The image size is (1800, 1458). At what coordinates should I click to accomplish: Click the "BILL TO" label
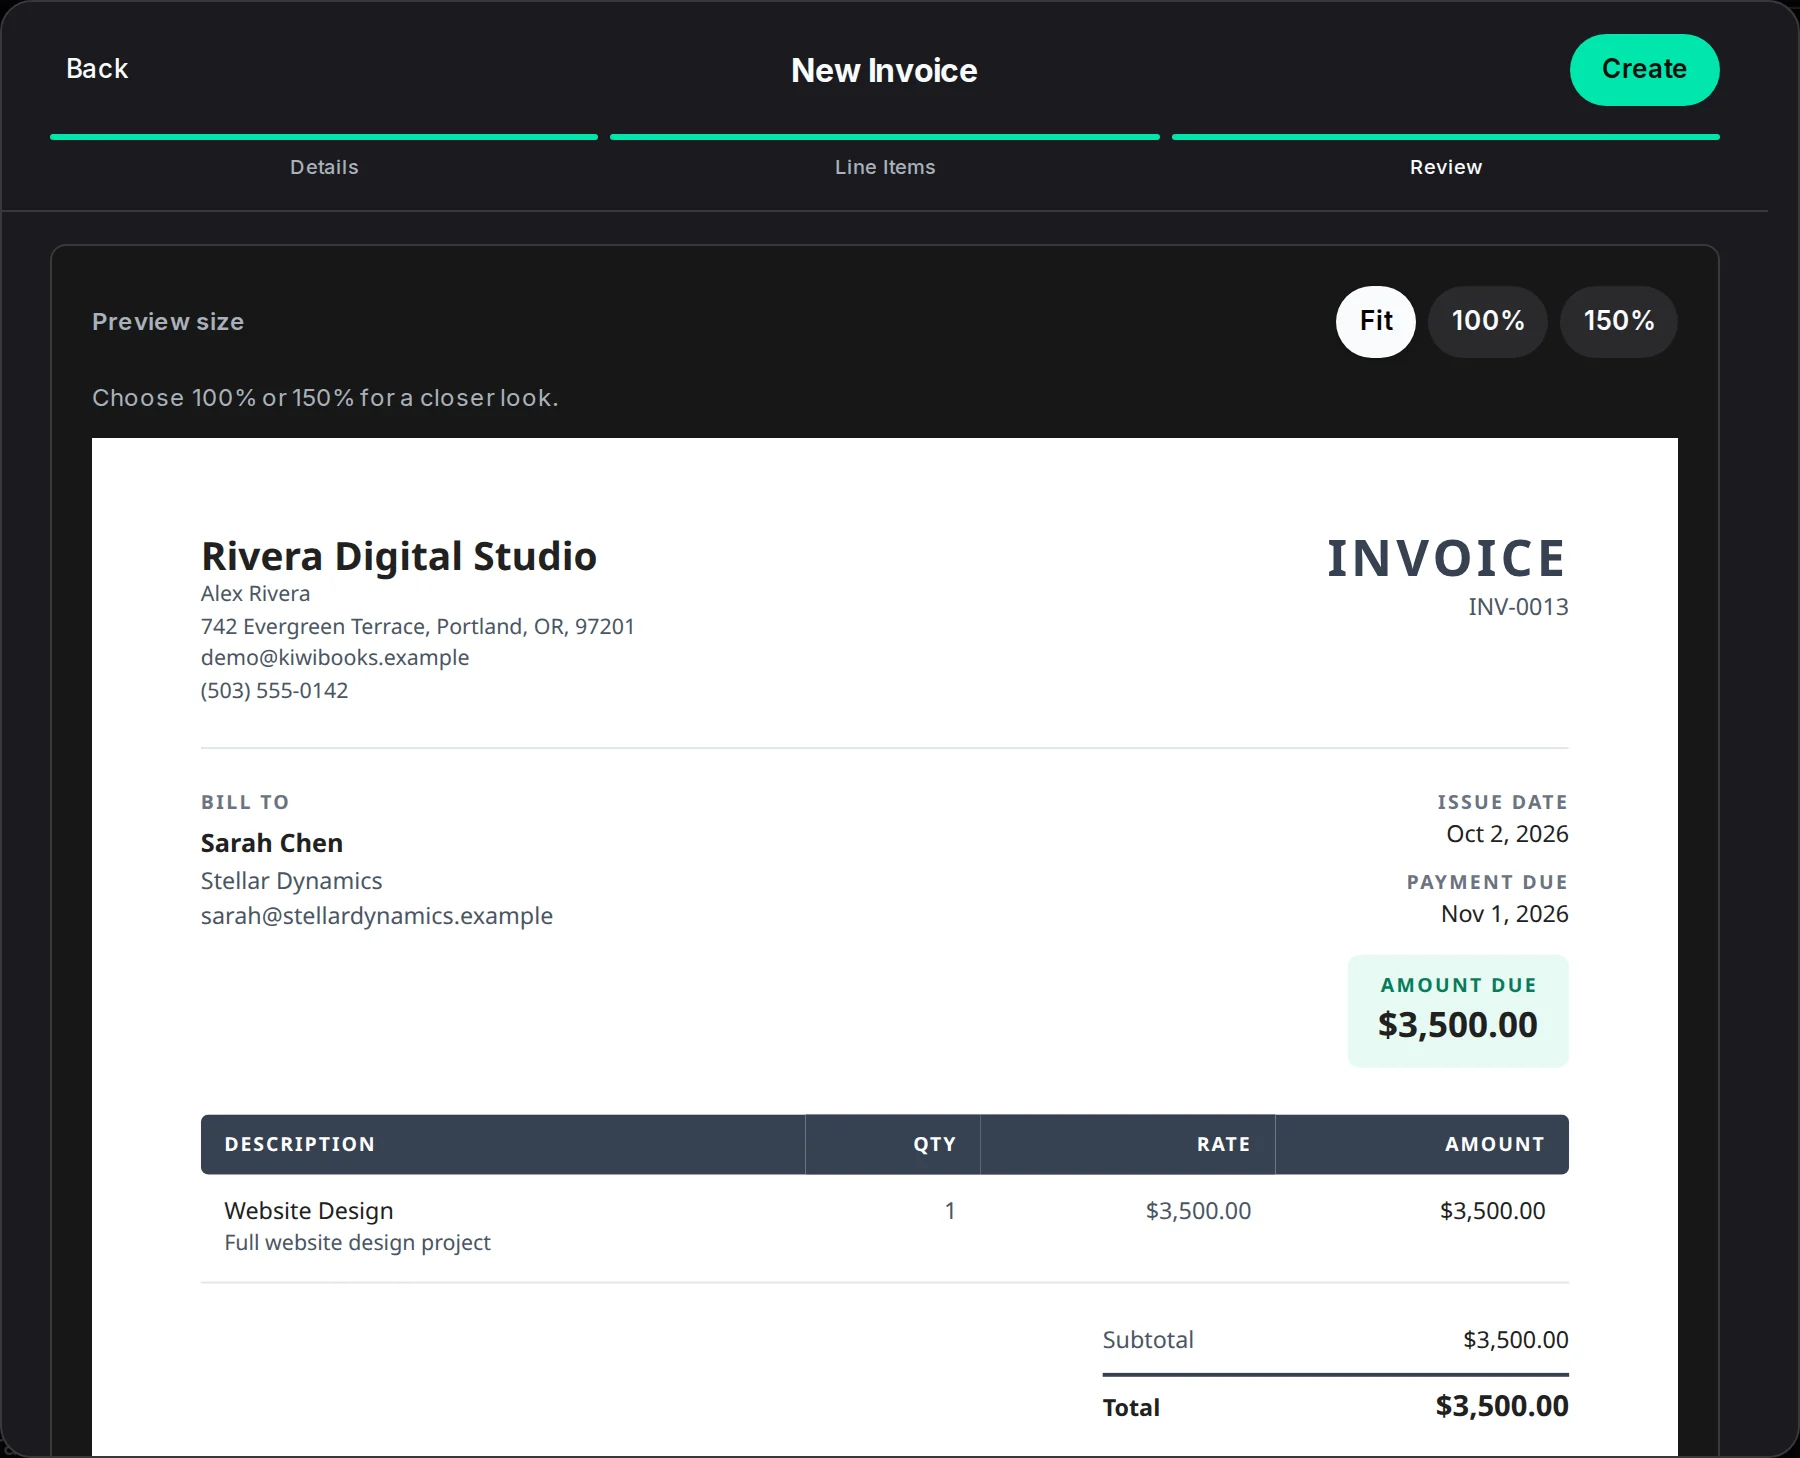pos(245,802)
